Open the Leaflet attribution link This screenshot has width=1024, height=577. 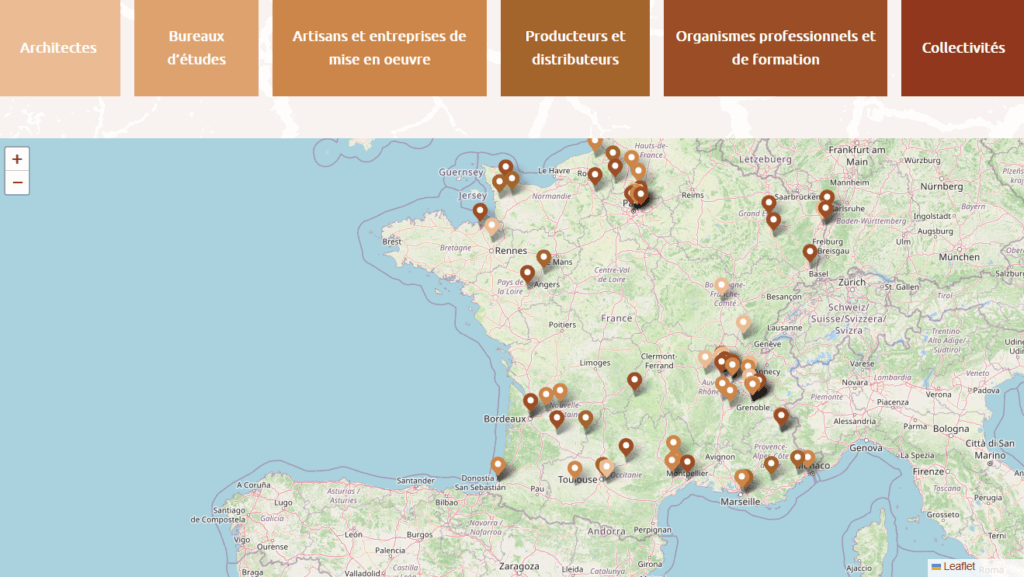pyautogui.click(x=958, y=567)
